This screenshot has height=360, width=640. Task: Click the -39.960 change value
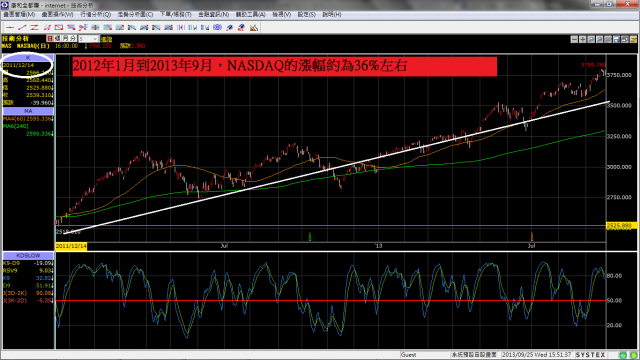(x=42, y=103)
